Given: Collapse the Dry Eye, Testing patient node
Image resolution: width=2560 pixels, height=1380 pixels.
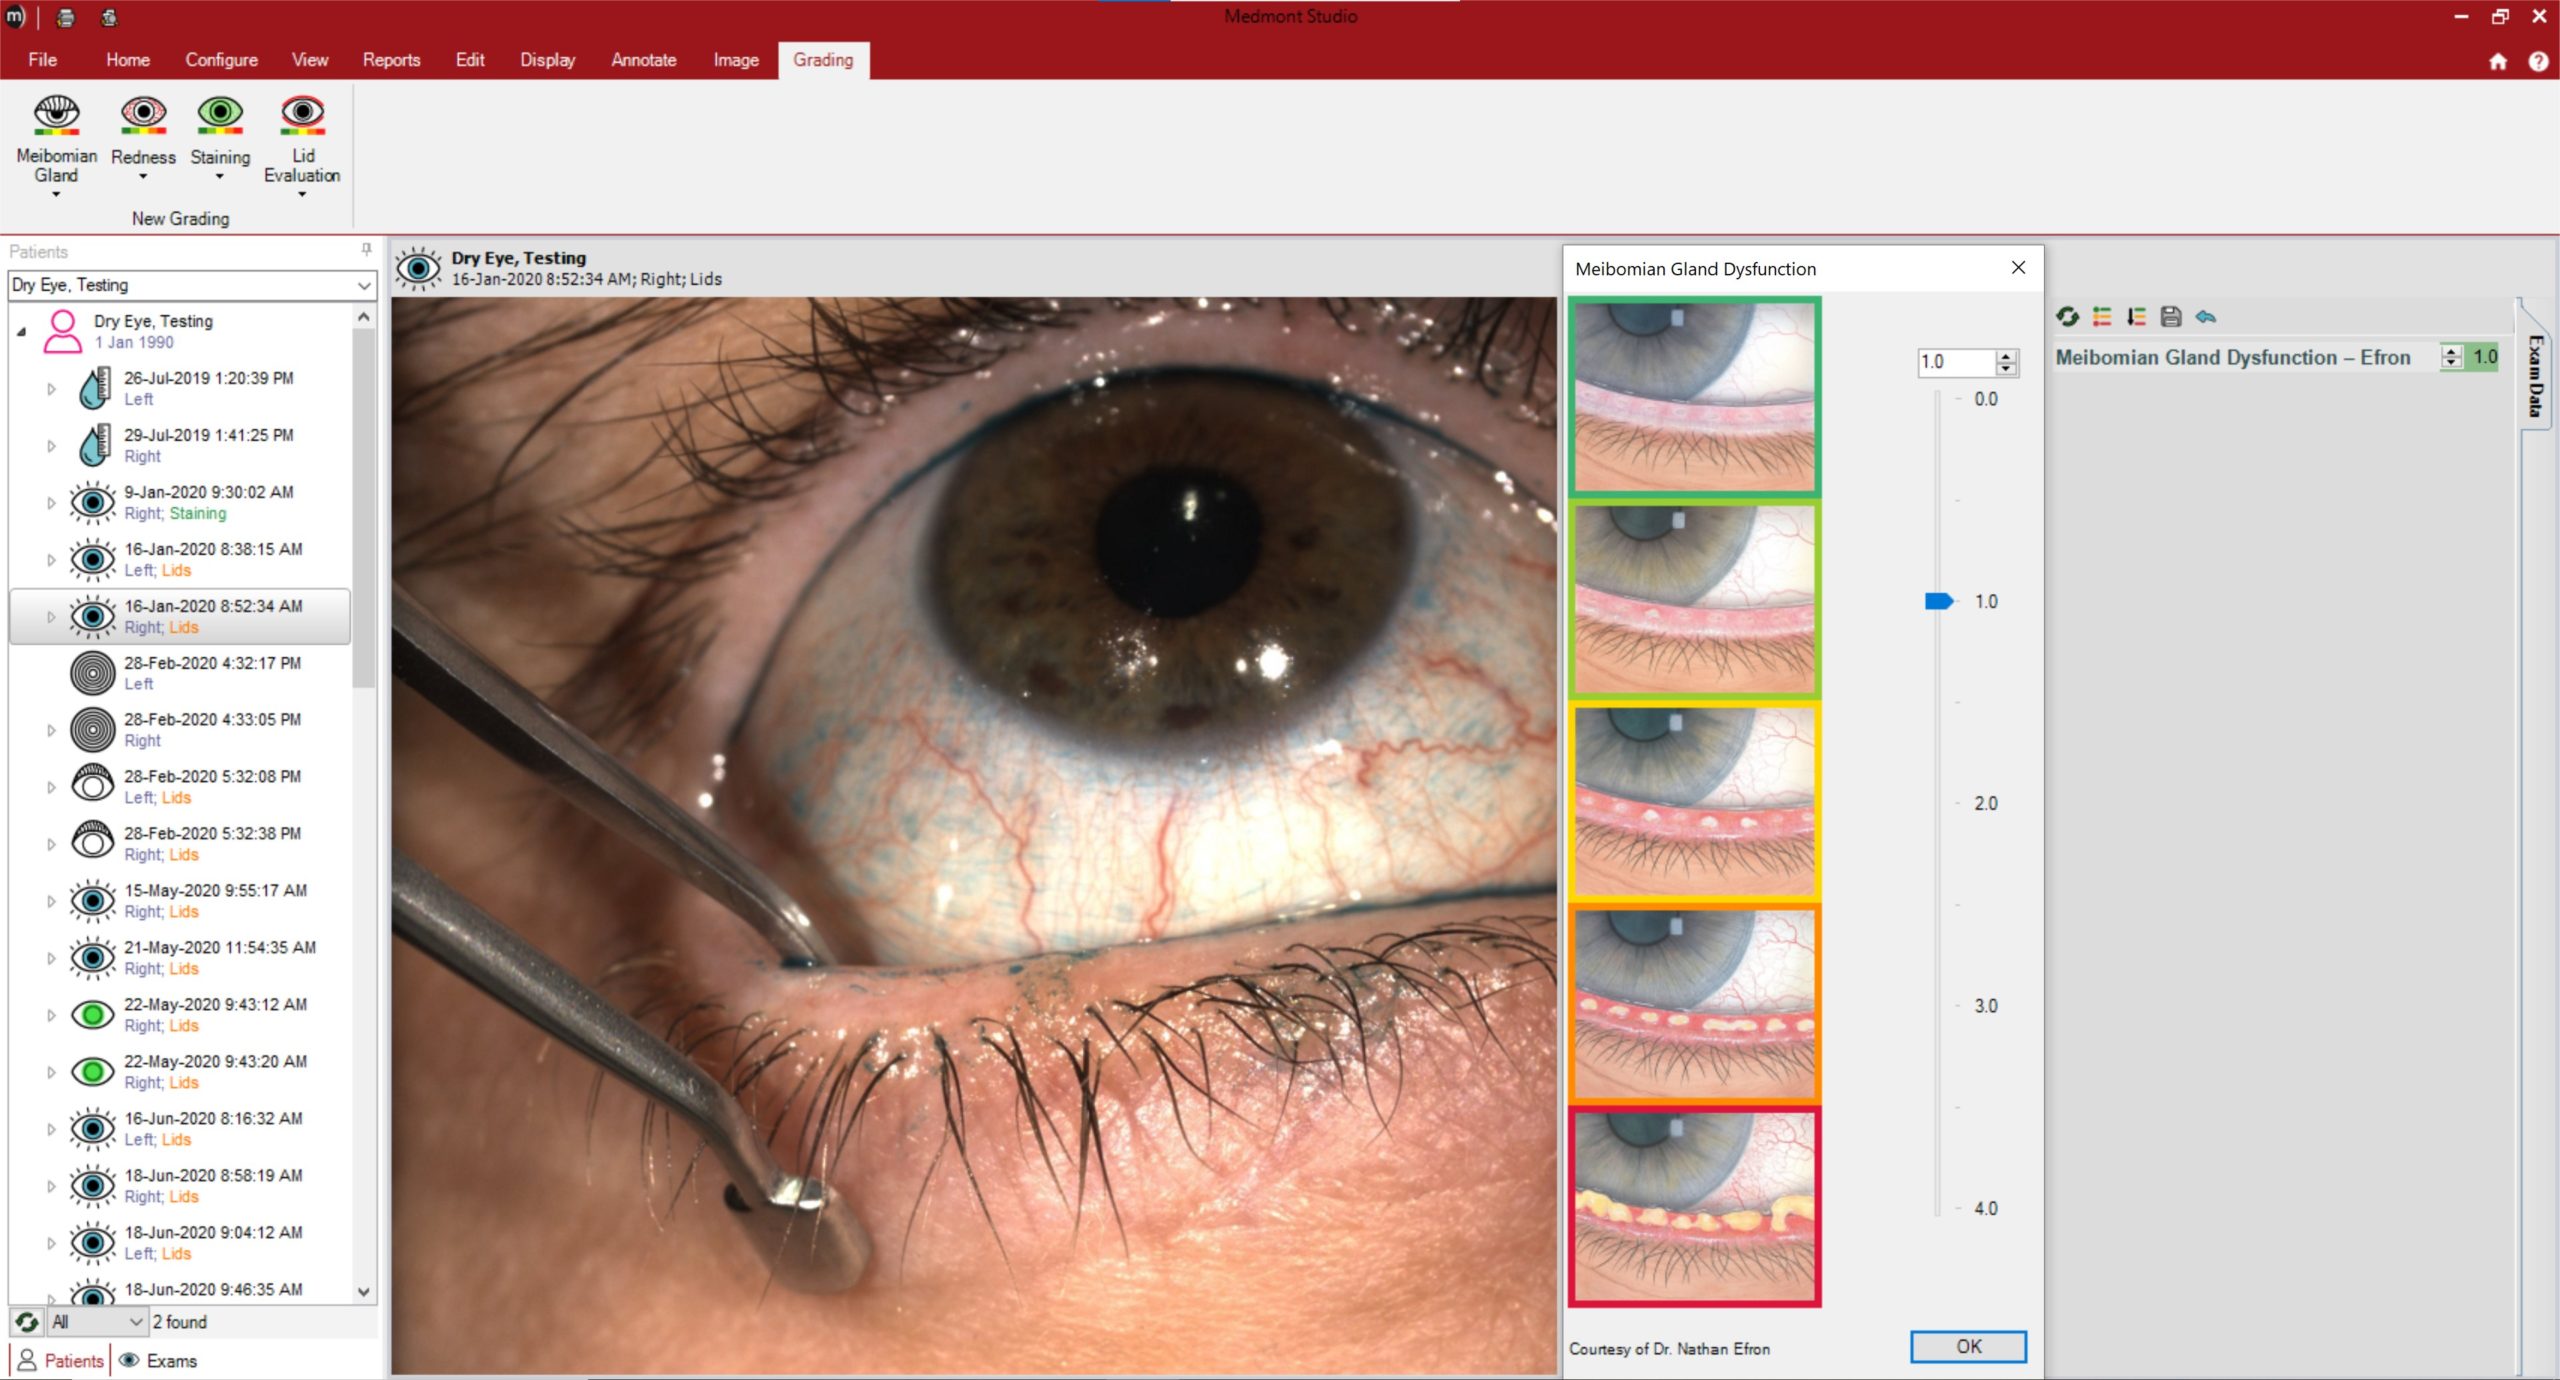Looking at the screenshot, I should pos(21,331).
